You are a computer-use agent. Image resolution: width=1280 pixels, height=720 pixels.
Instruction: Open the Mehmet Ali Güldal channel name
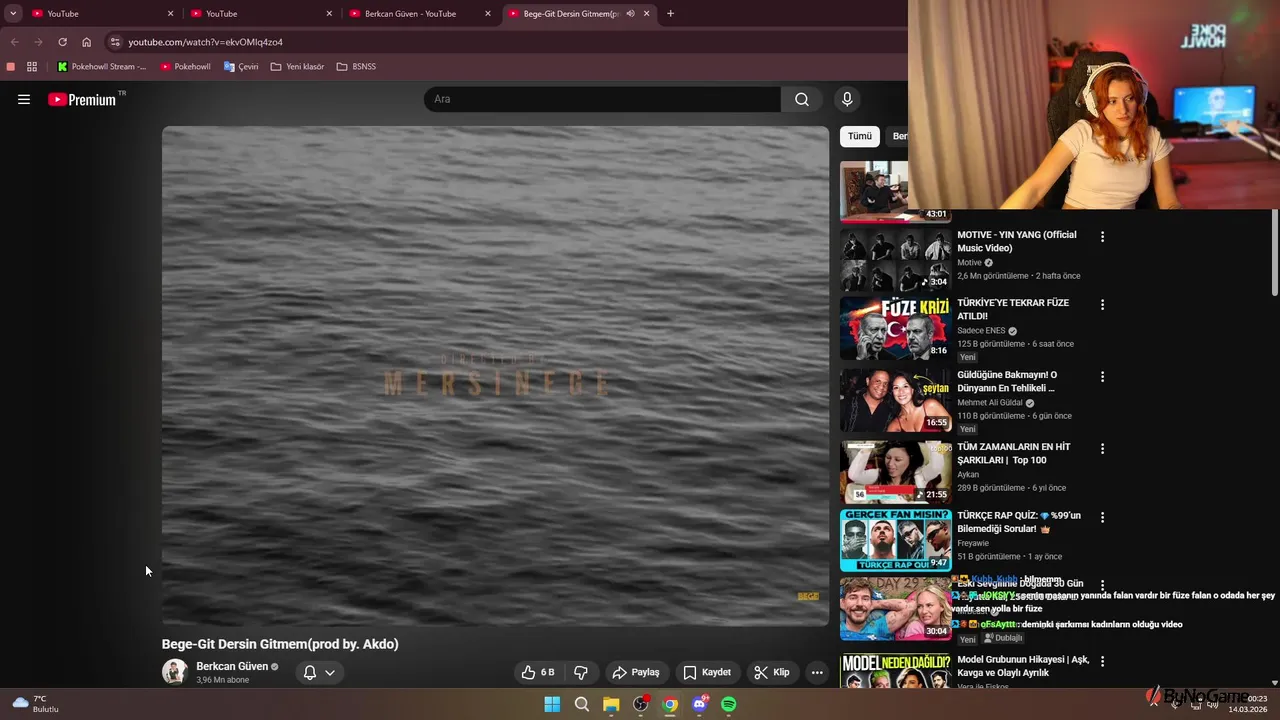(x=990, y=403)
